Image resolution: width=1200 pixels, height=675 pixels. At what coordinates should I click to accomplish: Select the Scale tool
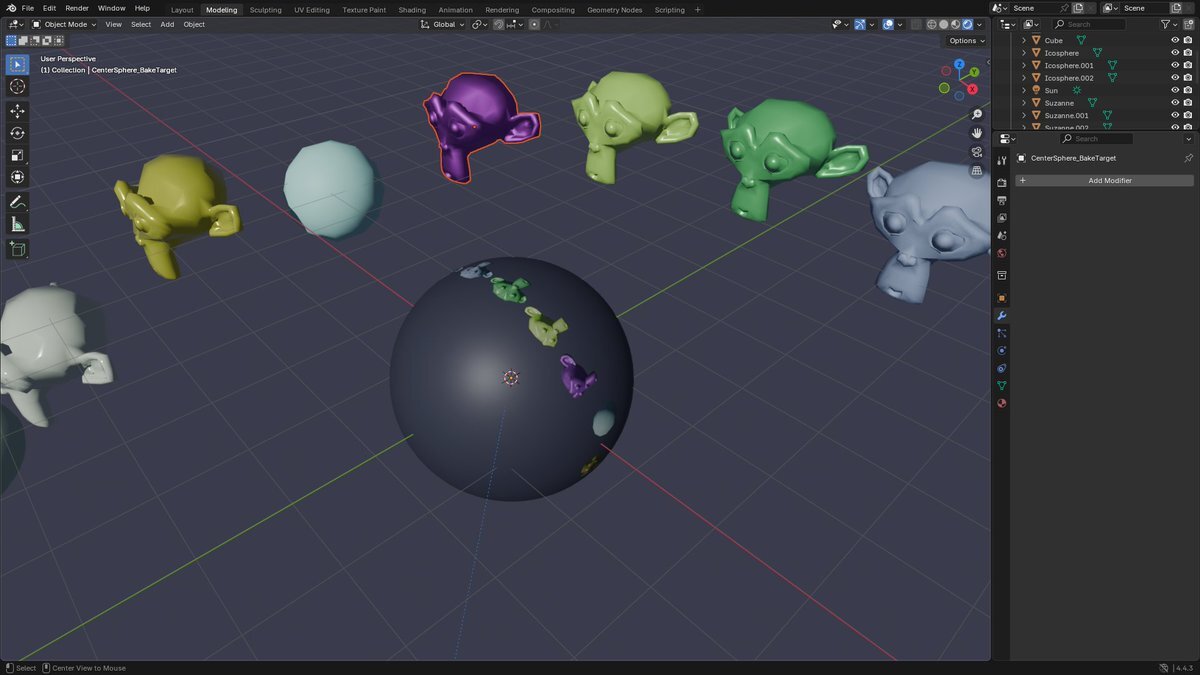(17, 155)
